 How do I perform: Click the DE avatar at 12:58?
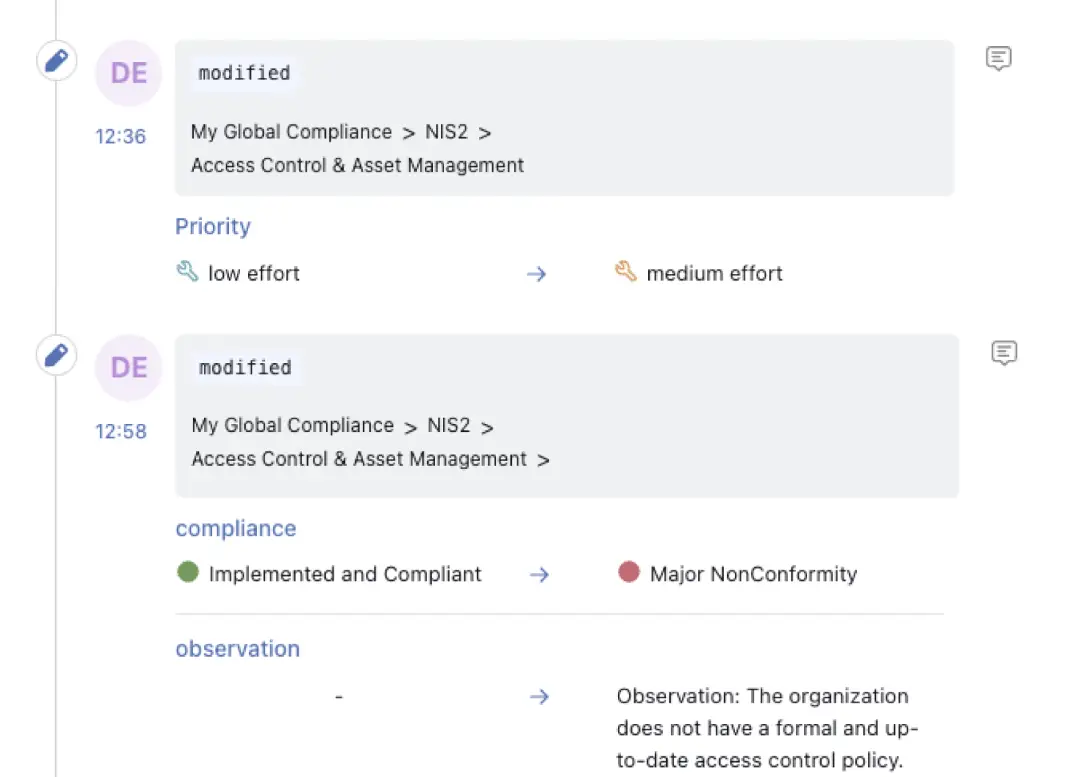click(129, 368)
